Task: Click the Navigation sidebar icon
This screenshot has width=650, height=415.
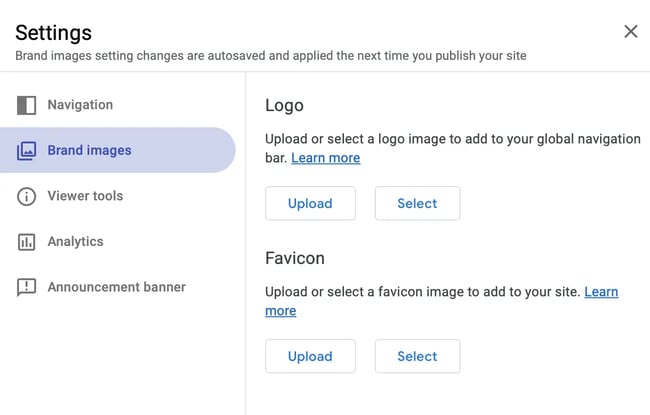Action: point(26,105)
